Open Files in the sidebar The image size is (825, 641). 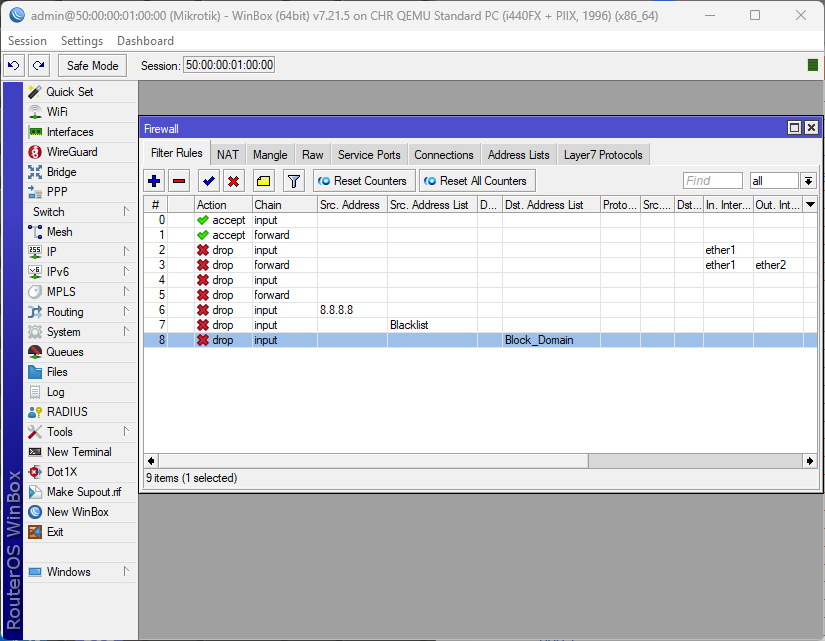pyautogui.click(x=80, y=372)
